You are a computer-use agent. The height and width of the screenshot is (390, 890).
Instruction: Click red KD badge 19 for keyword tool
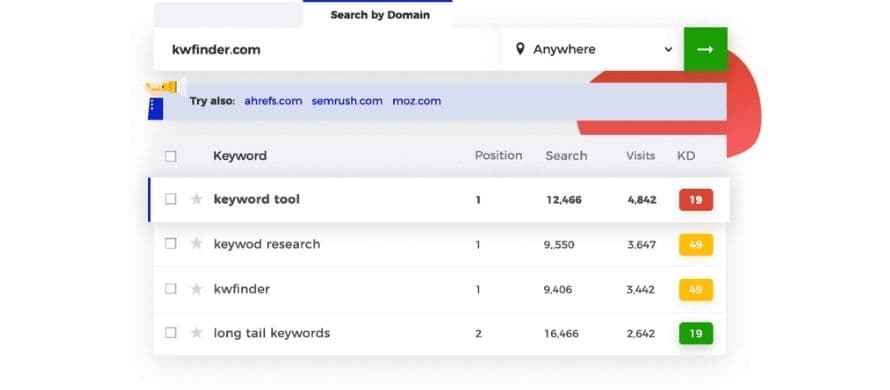click(696, 200)
